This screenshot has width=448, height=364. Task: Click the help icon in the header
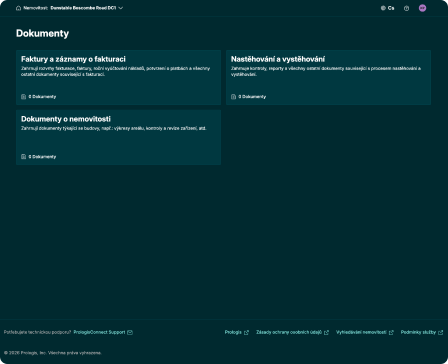coord(406,8)
